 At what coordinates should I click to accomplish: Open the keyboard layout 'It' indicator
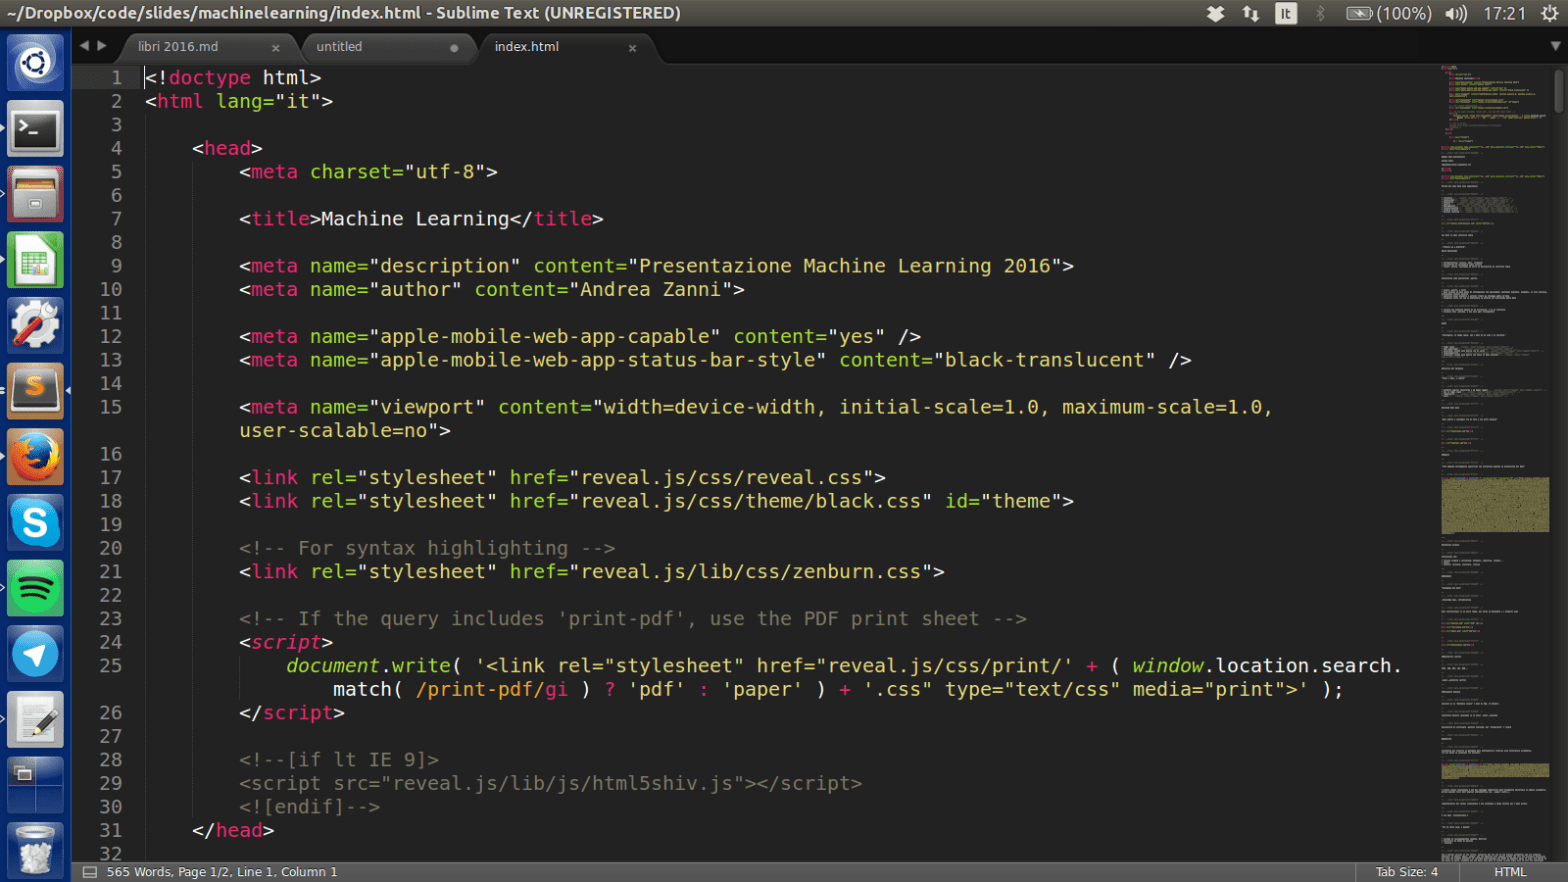tap(1285, 13)
